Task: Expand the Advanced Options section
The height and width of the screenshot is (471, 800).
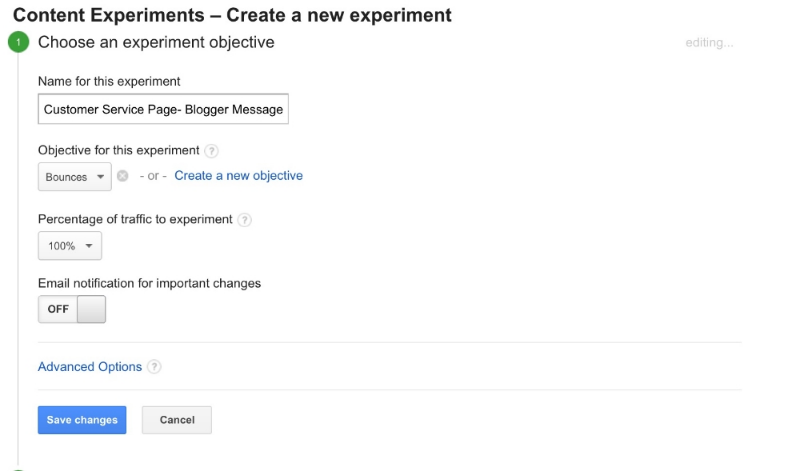Action: click(90, 367)
